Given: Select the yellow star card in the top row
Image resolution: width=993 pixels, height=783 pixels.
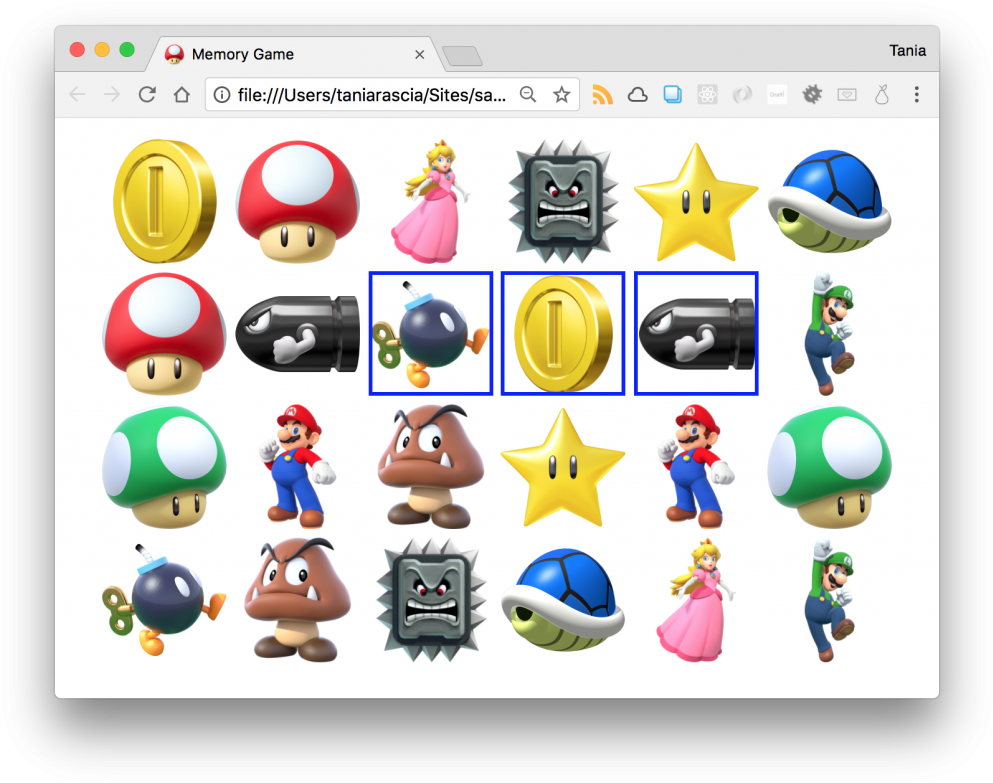Looking at the screenshot, I should pos(696,201).
